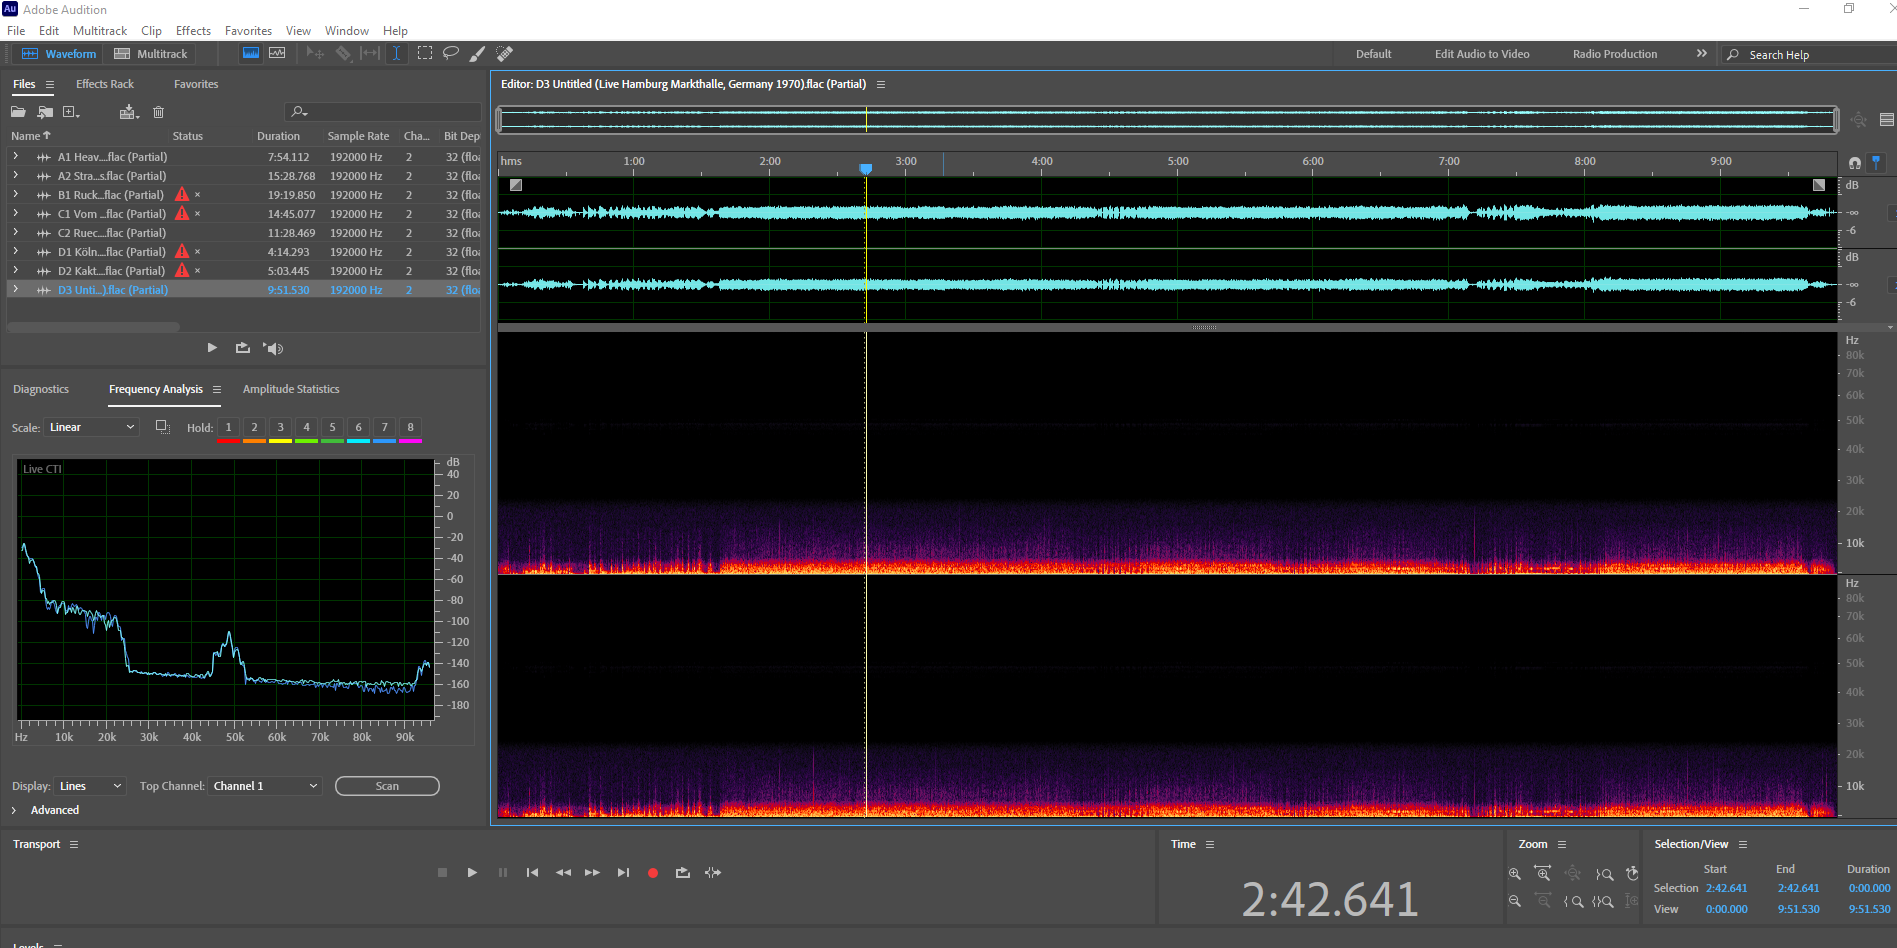Open the Scale dropdown set to Linear
This screenshot has height=948, width=1897.
91,427
